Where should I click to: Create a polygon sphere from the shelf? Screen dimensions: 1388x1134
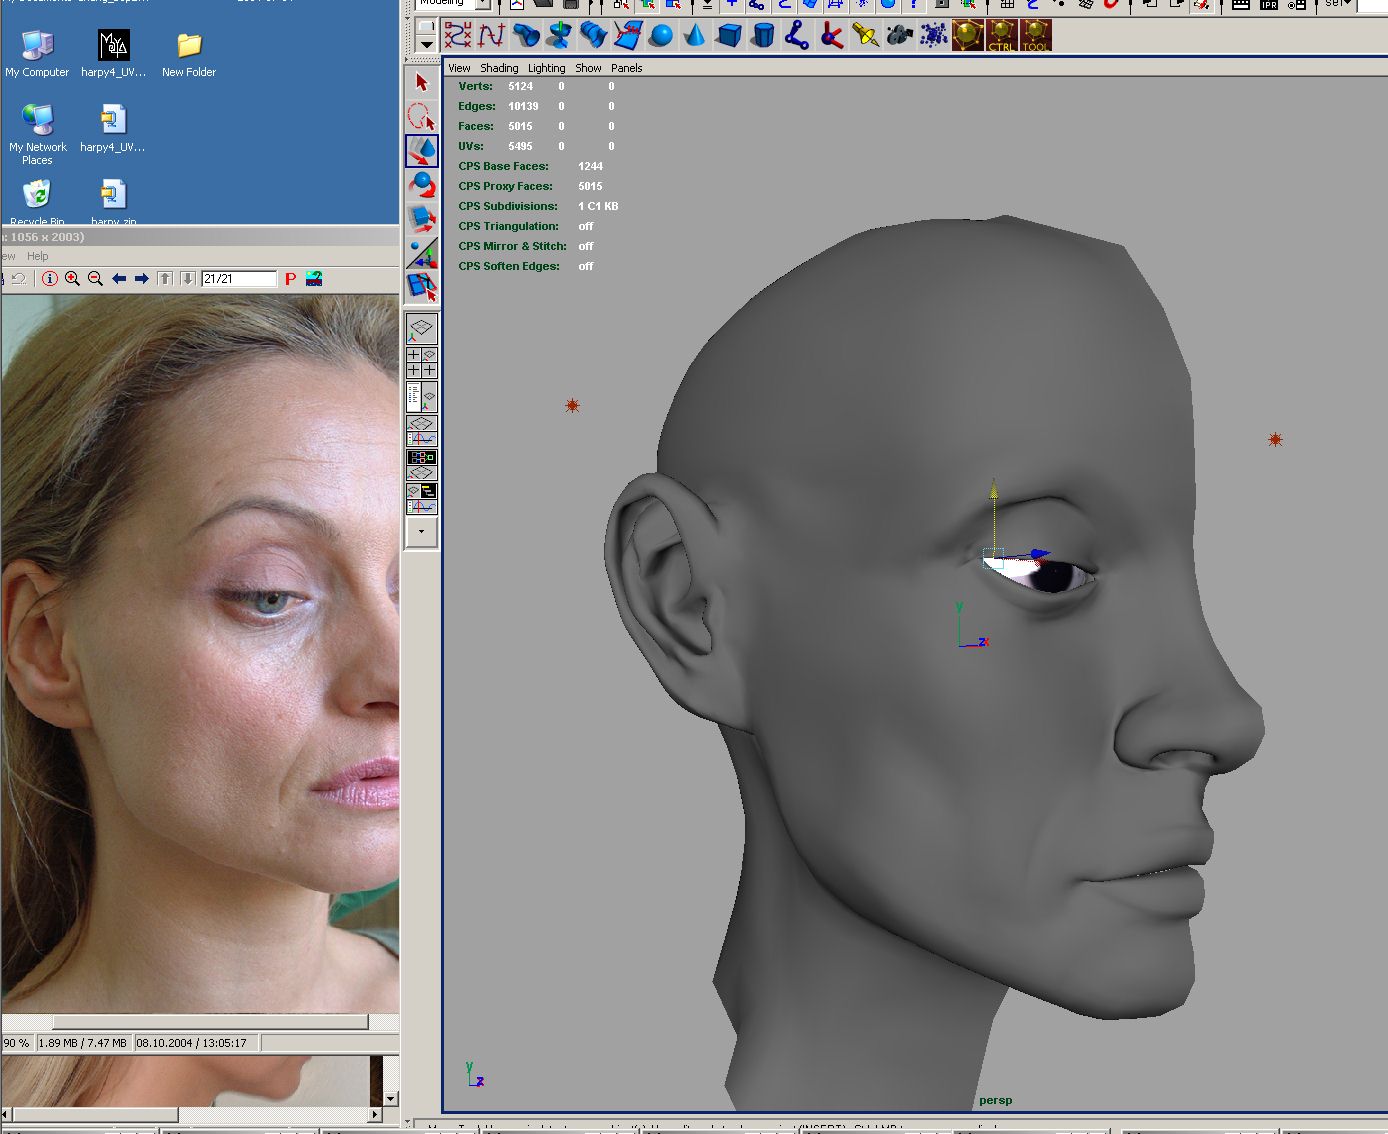(660, 36)
